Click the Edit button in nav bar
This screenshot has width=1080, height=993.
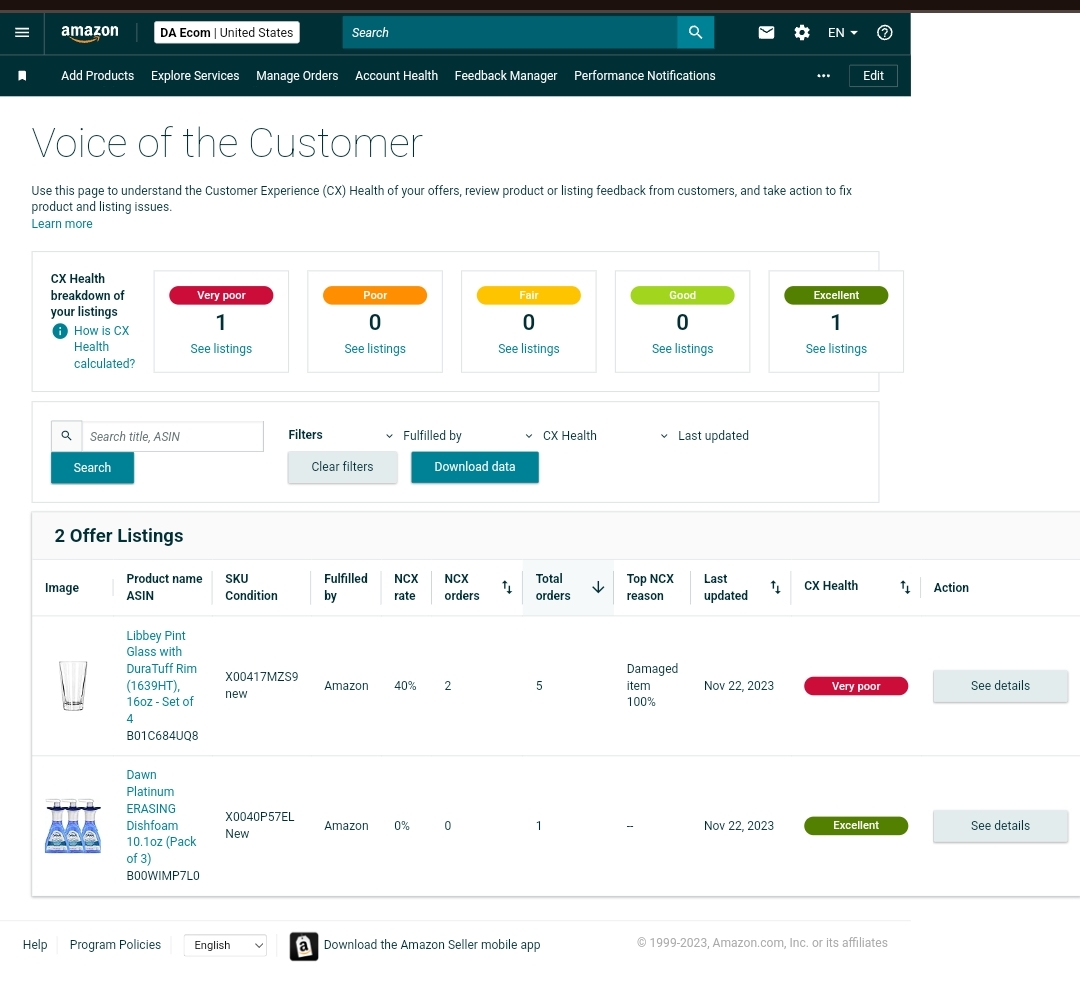tap(873, 76)
